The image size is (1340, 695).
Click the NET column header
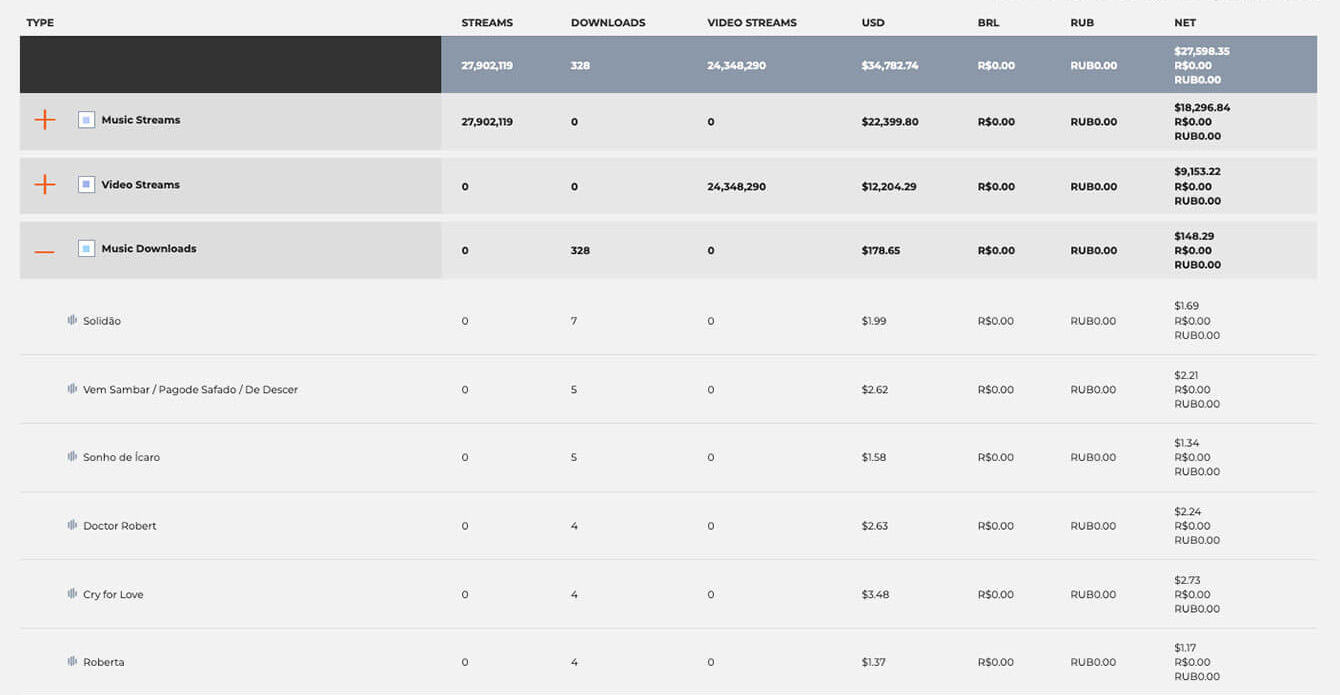click(1185, 23)
